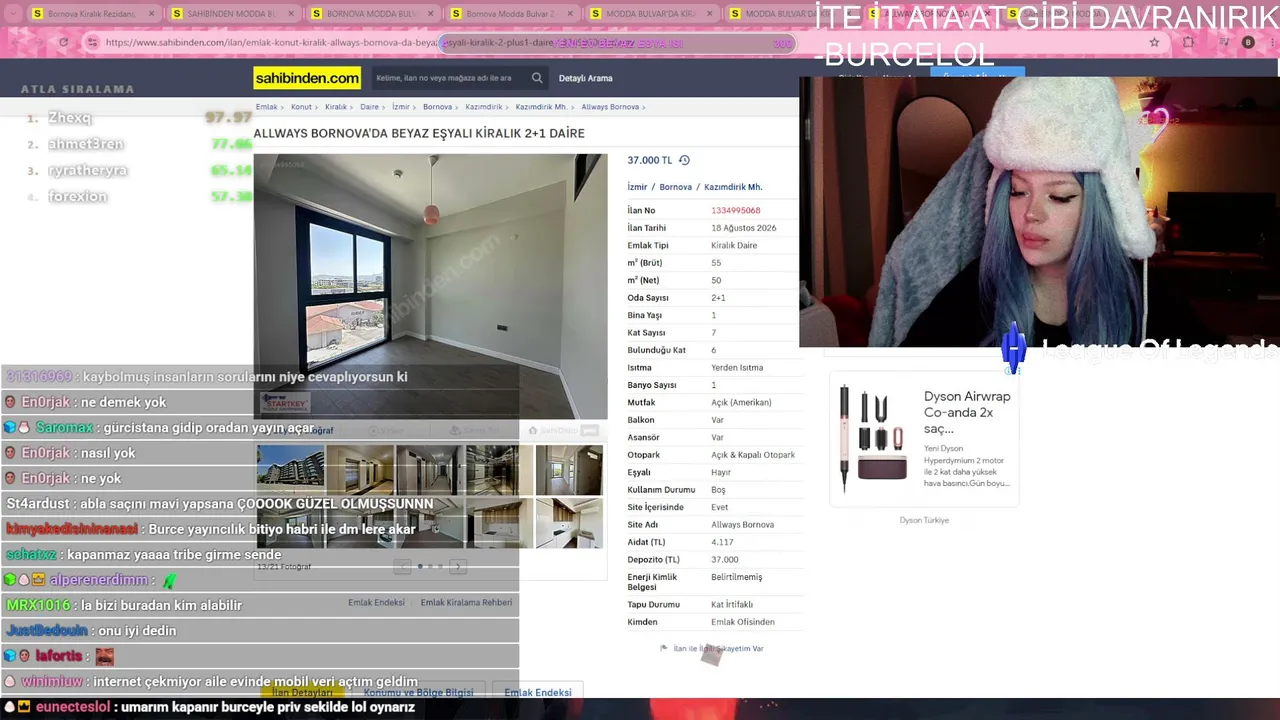Open İzmir location link under price
The width and height of the screenshot is (1280, 720).
coord(637,187)
